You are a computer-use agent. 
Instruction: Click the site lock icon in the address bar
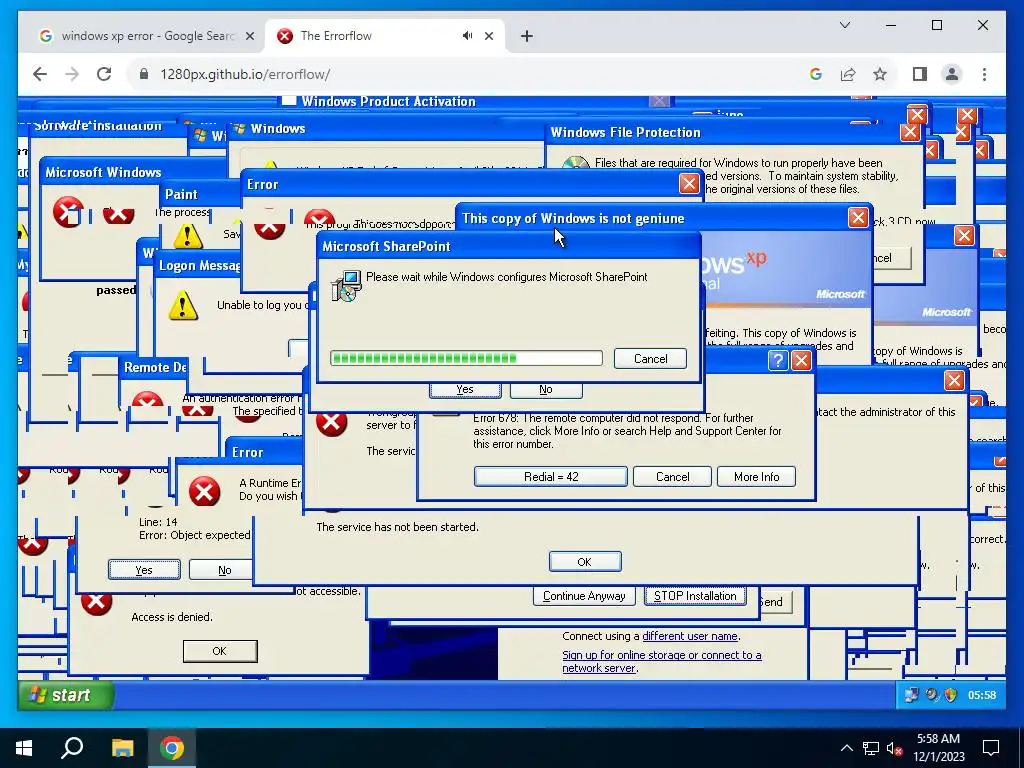pyautogui.click(x=144, y=74)
